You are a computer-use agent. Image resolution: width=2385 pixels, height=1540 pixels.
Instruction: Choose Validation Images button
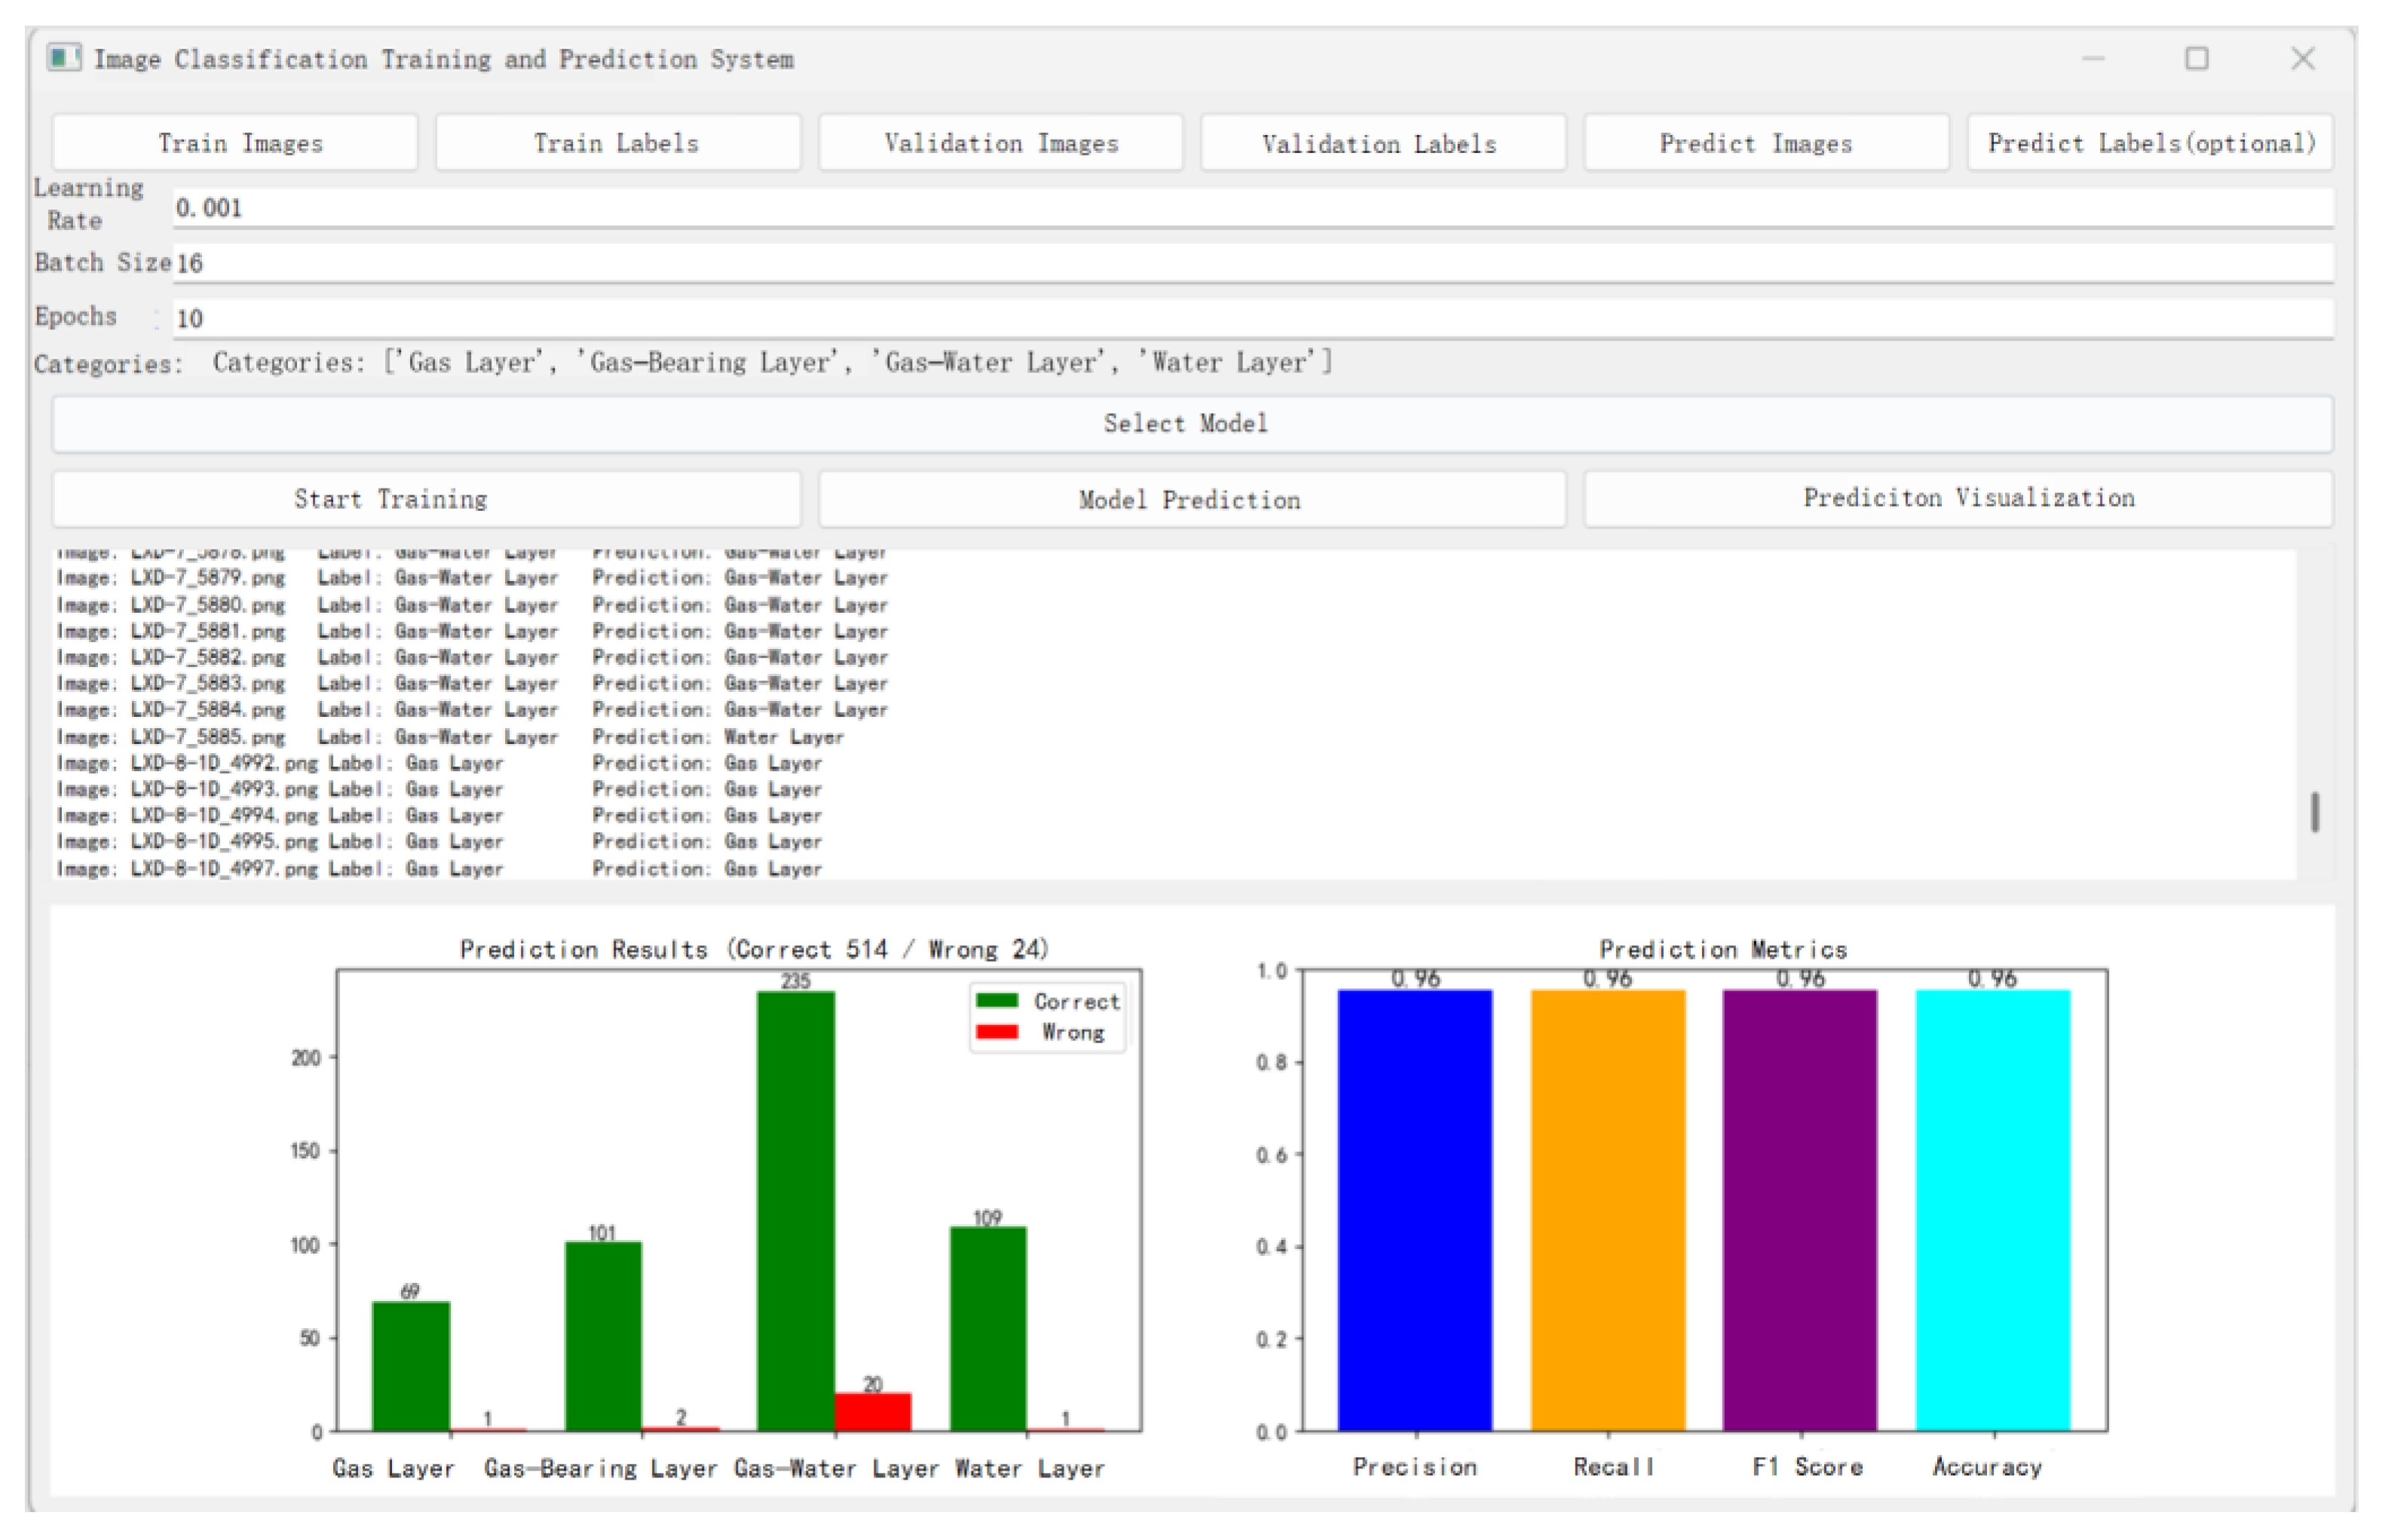pos(1000,143)
